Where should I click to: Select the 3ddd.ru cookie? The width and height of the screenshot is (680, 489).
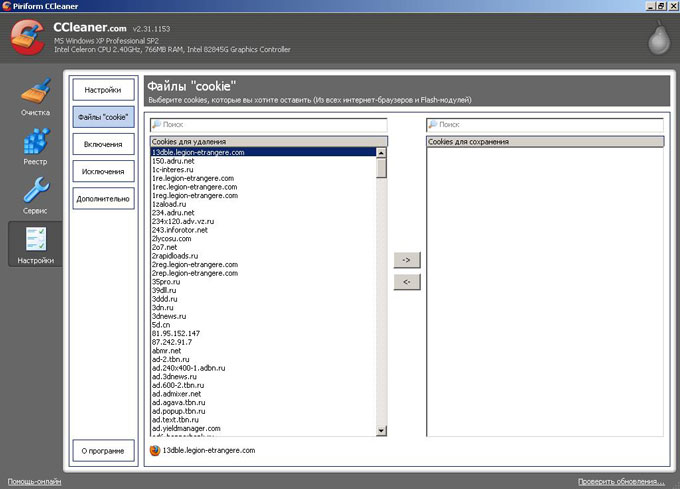pos(263,299)
